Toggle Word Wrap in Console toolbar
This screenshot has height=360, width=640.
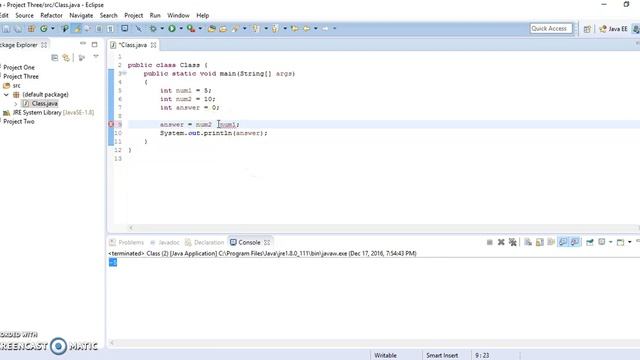coord(551,242)
